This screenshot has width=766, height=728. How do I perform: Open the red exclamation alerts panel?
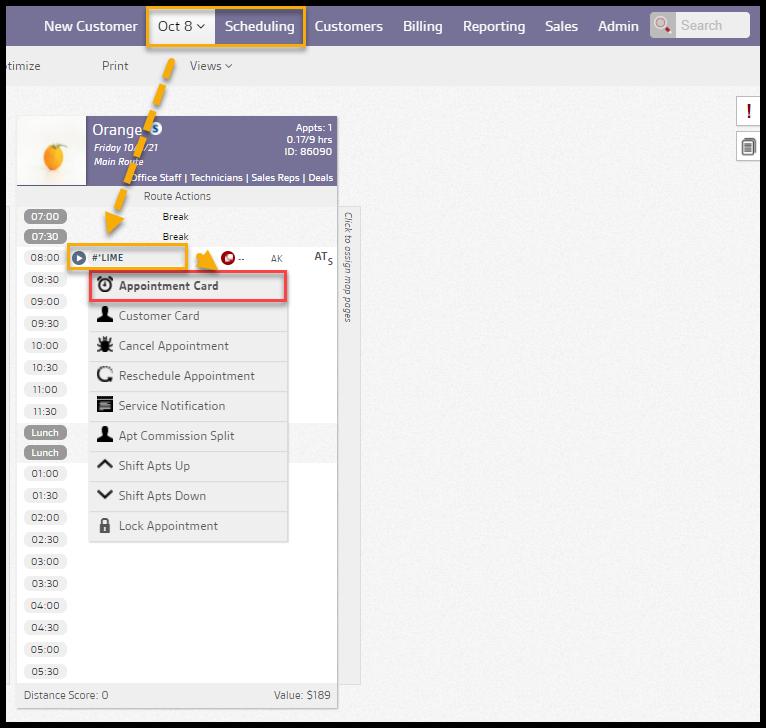(x=748, y=112)
